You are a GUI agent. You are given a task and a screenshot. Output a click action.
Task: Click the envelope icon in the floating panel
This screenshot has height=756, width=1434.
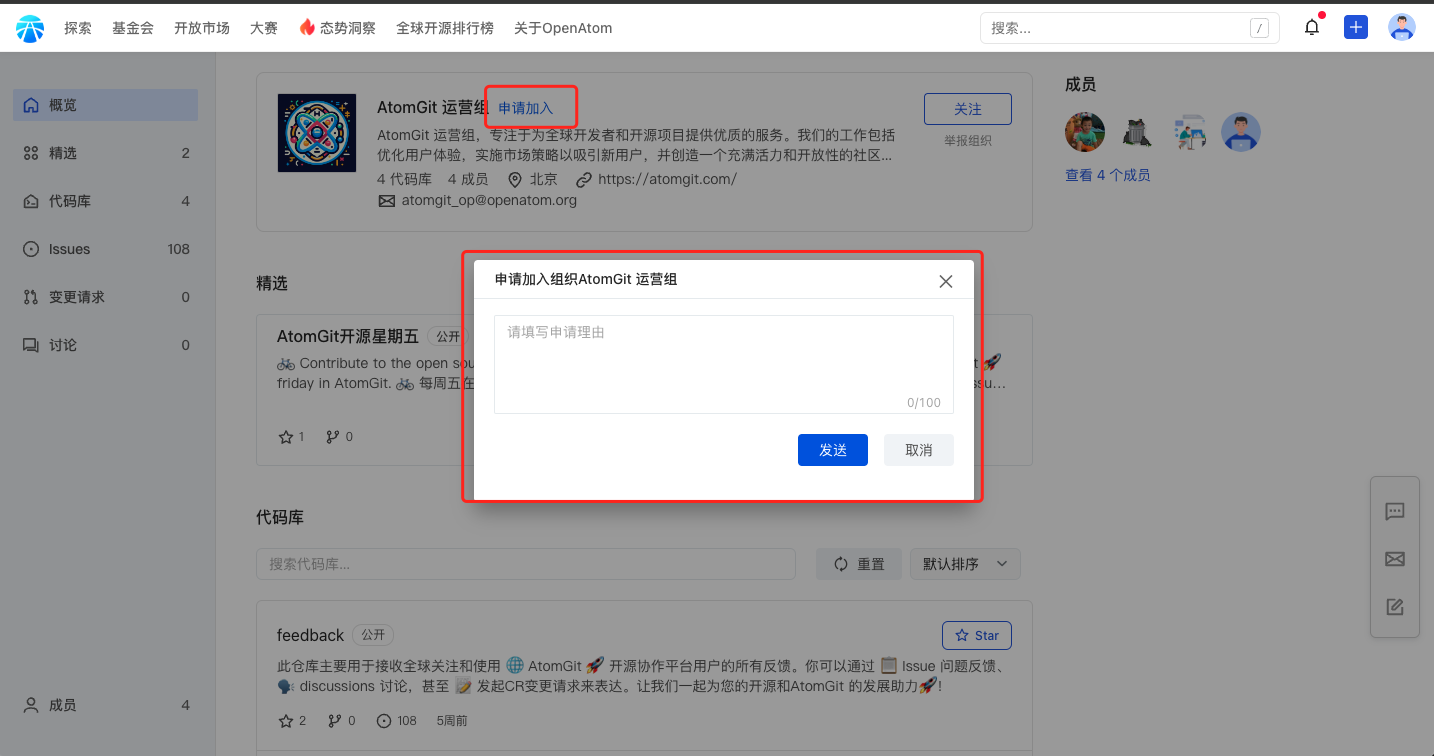point(1395,559)
